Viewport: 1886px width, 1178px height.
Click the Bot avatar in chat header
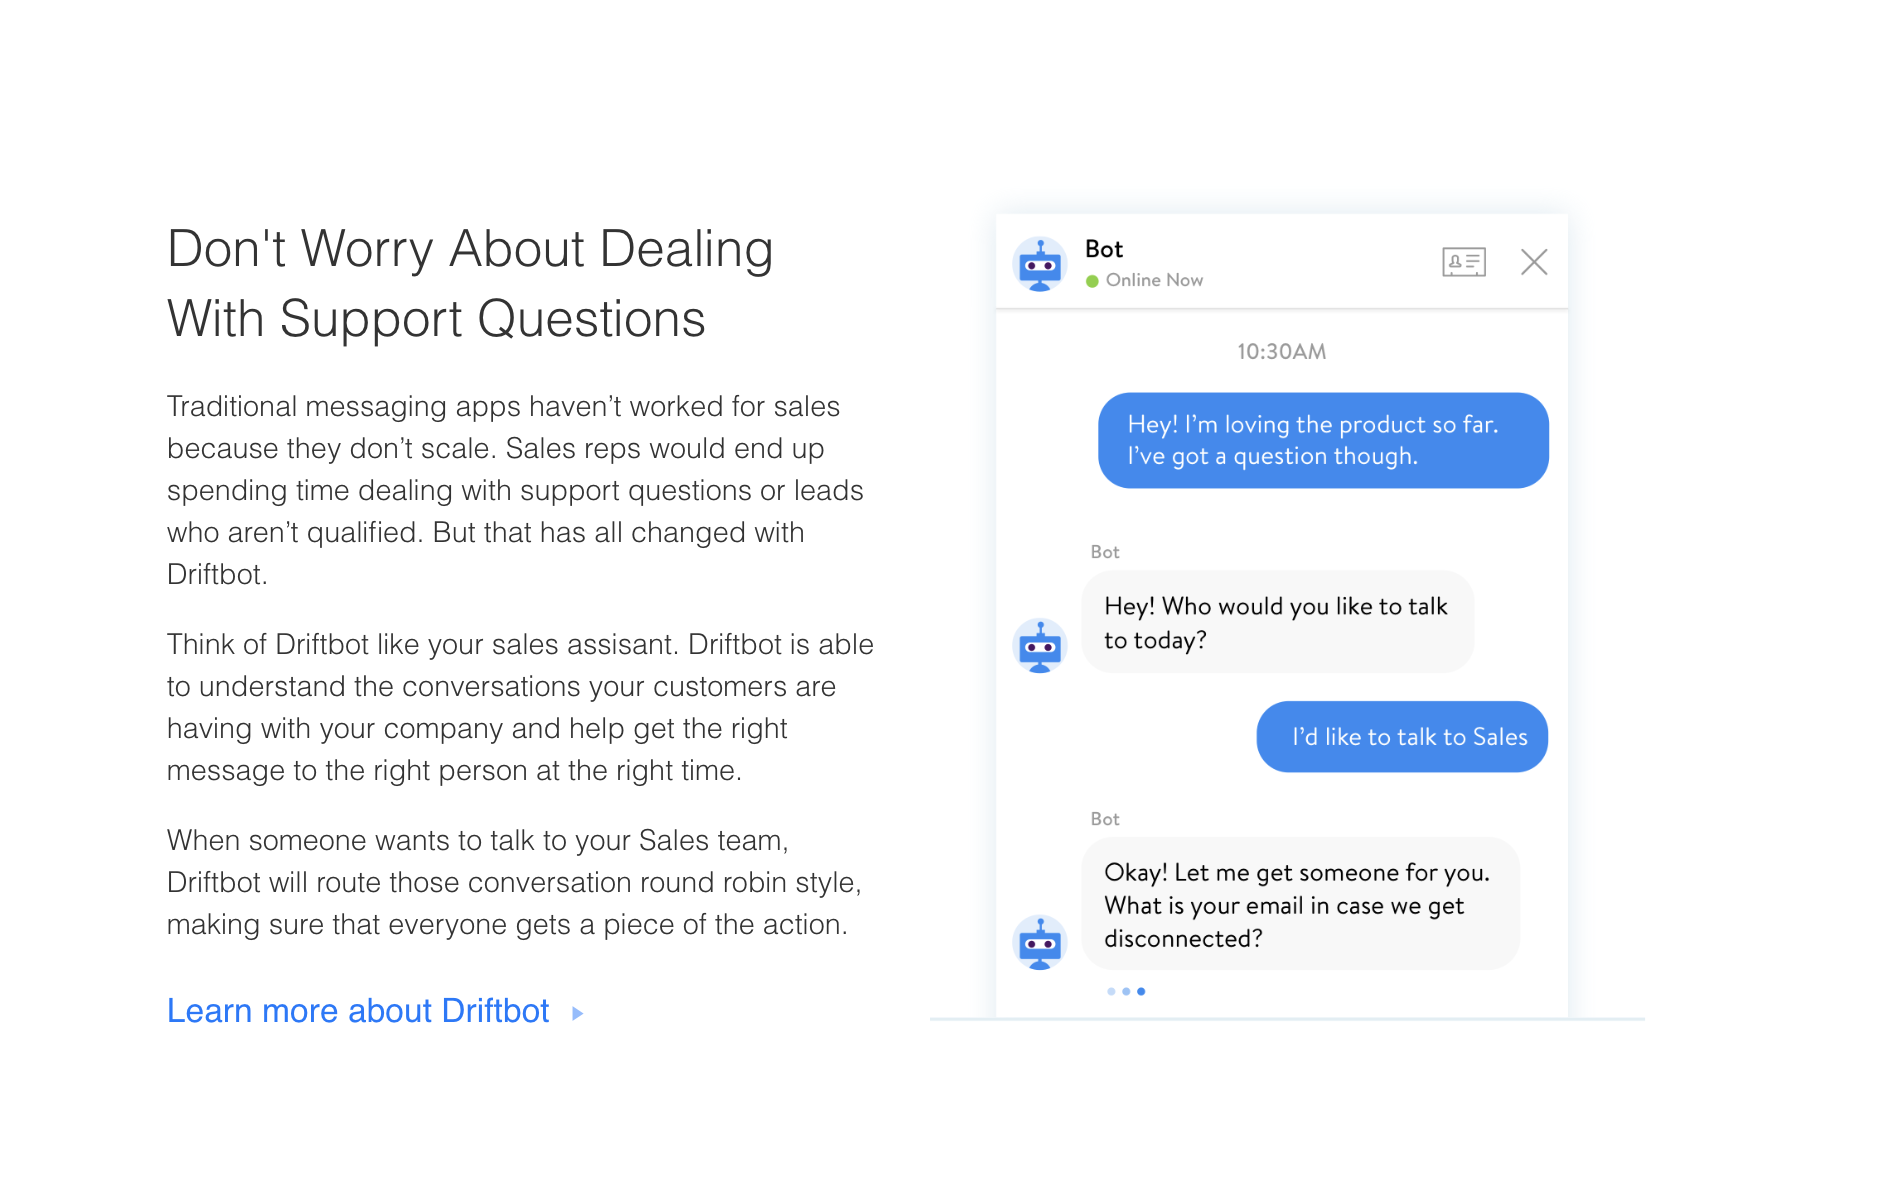click(x=1040, y=265)
